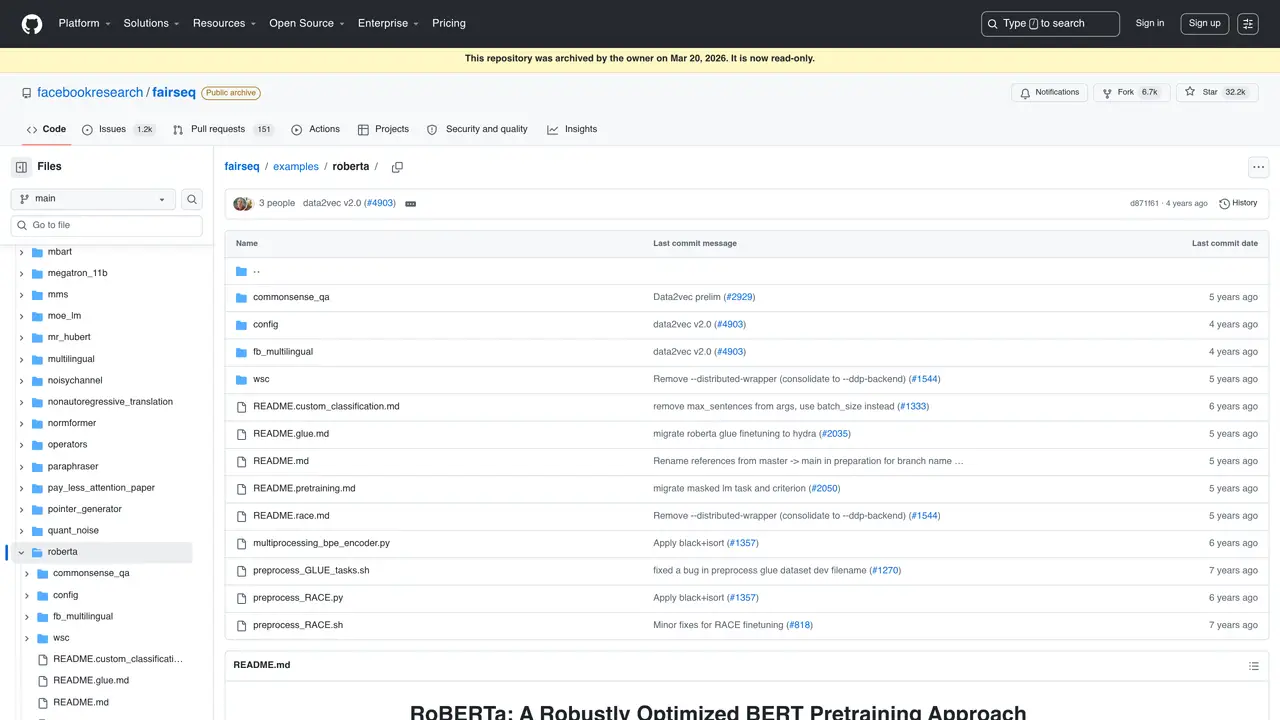Open commit hash d871f61
The image size is (1280, 720).
tap(1144, 204)
